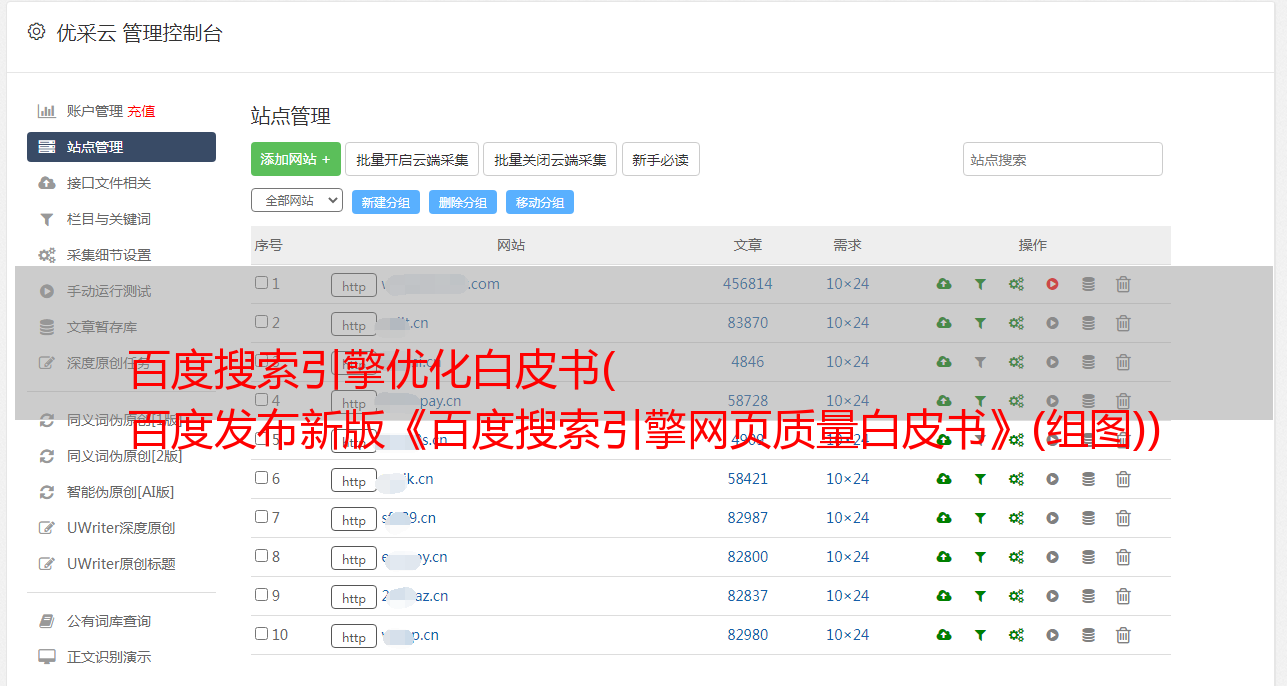Click filter icon in row 6
The height and width of the screenshot is (686, 1287).
(980, 479)
